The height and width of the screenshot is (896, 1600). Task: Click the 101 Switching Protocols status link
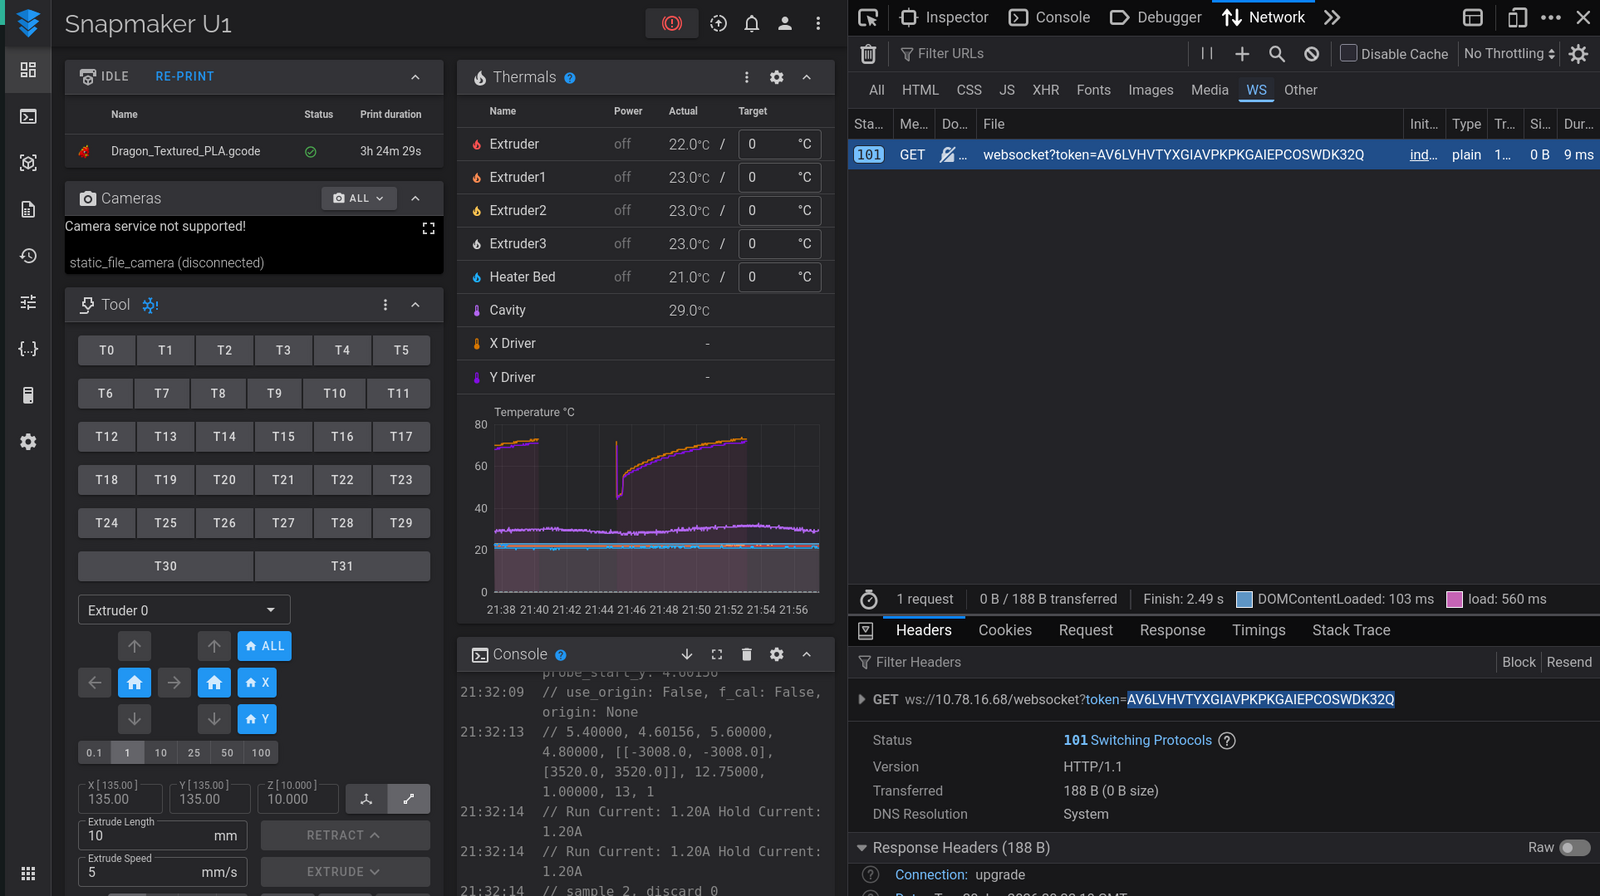1138,740
